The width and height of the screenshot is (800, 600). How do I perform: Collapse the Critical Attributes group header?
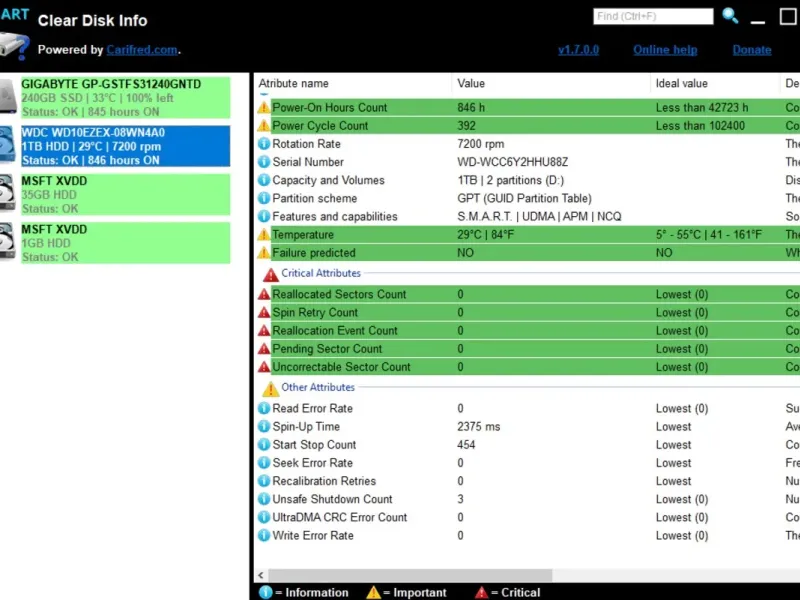coord(321,273)
